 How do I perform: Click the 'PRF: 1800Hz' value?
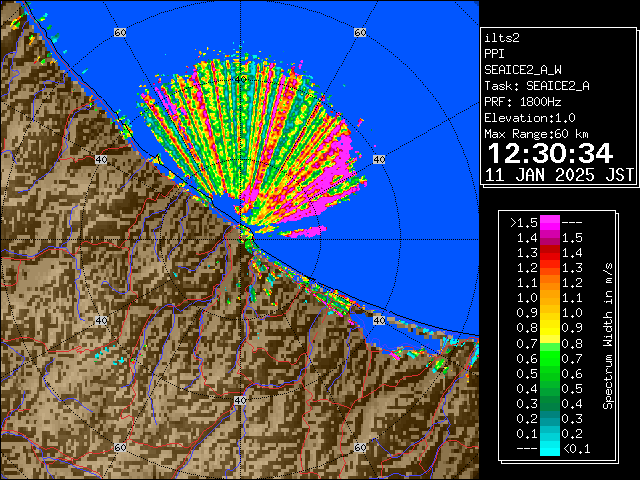click(x=523, y=102)
